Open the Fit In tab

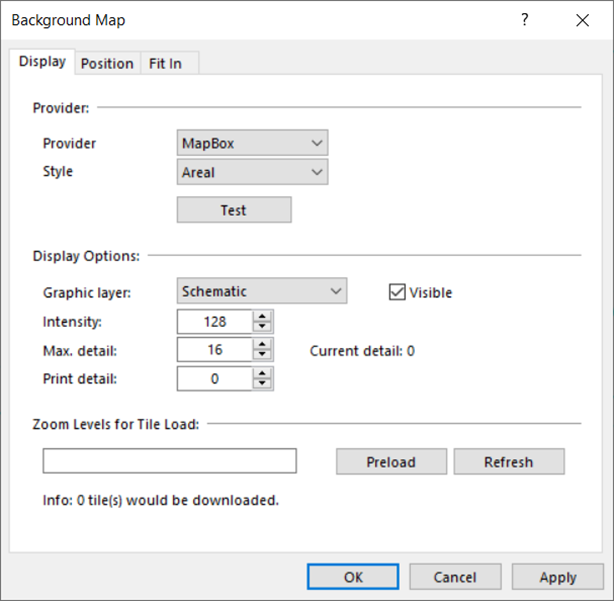click(x=166, y=63)
